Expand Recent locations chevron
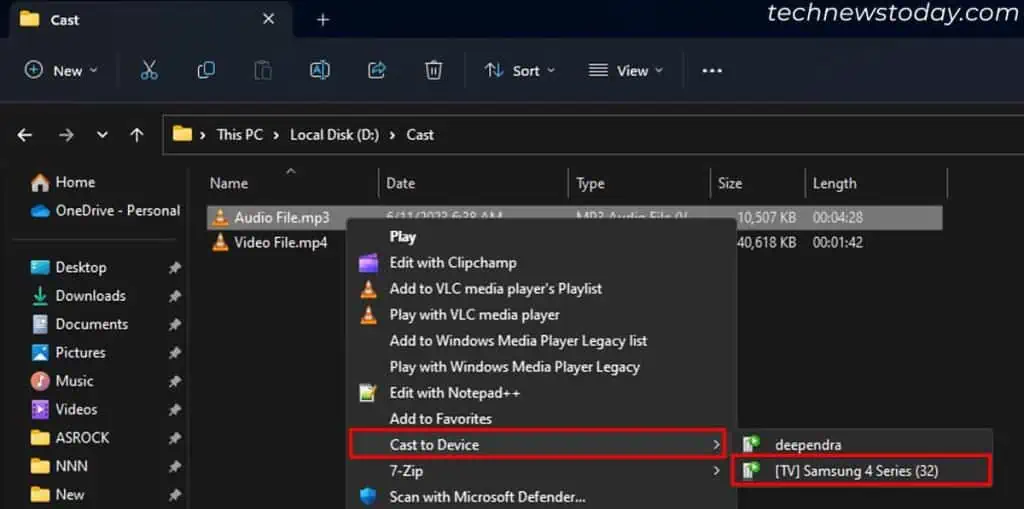1024x509 pixels. click(x=102, y=135)
